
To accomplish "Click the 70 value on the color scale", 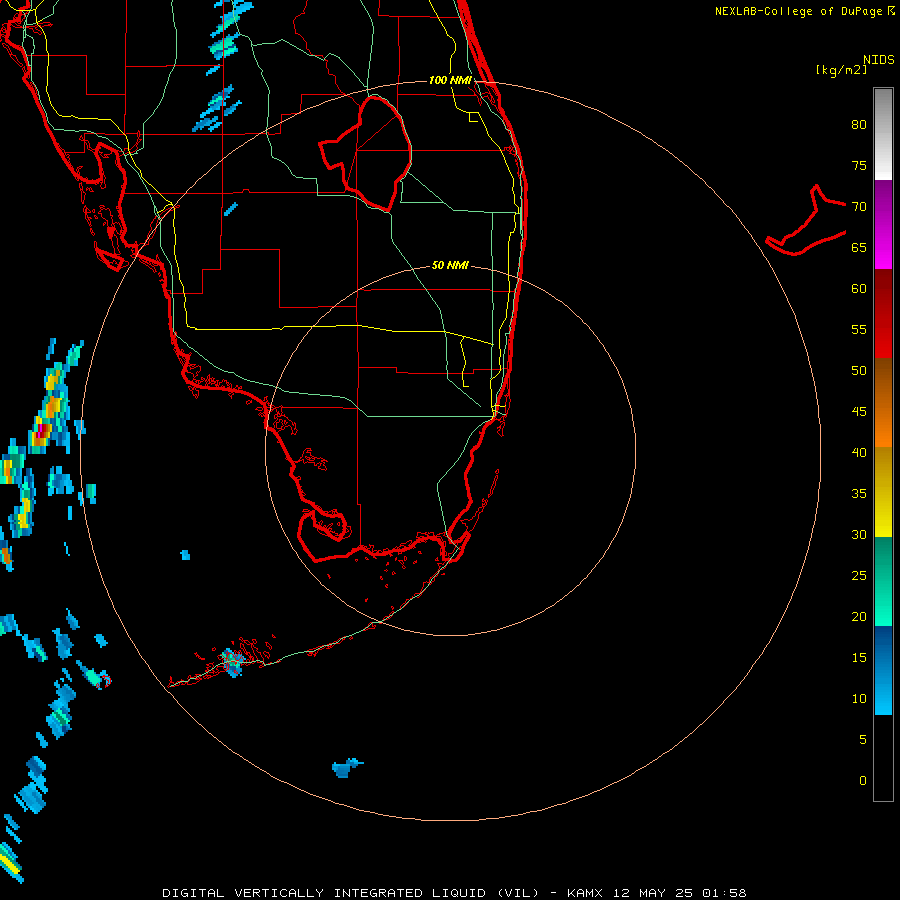I will (x=859, y=207).
